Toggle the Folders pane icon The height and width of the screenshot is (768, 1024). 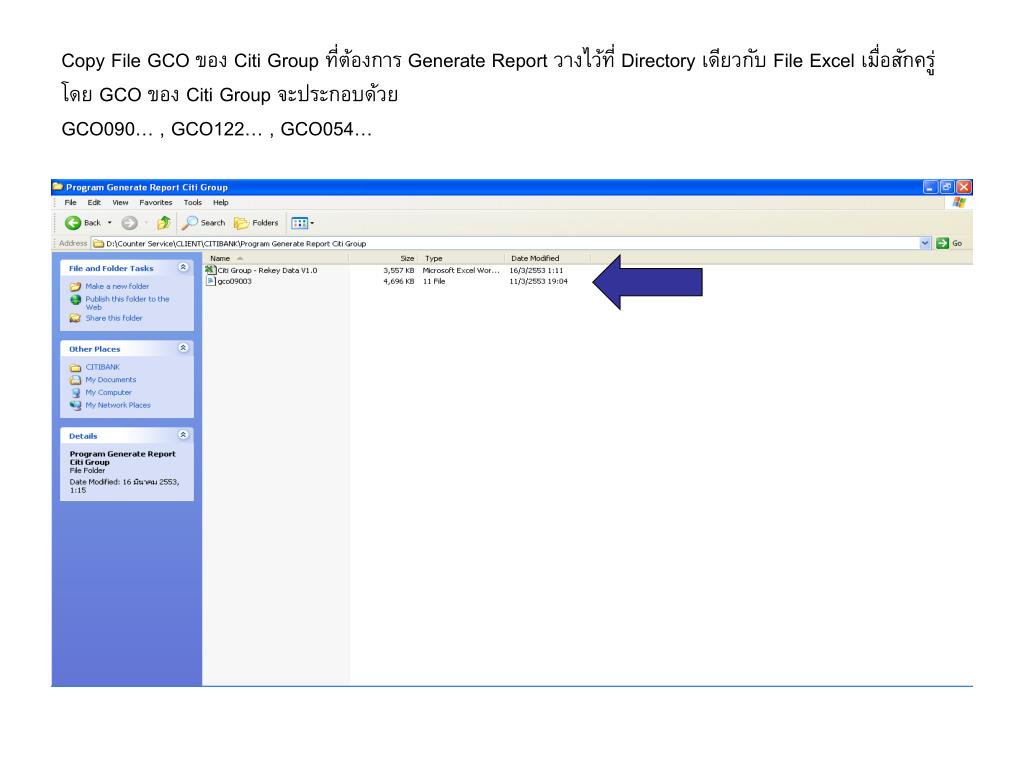(x=242, y=223)
